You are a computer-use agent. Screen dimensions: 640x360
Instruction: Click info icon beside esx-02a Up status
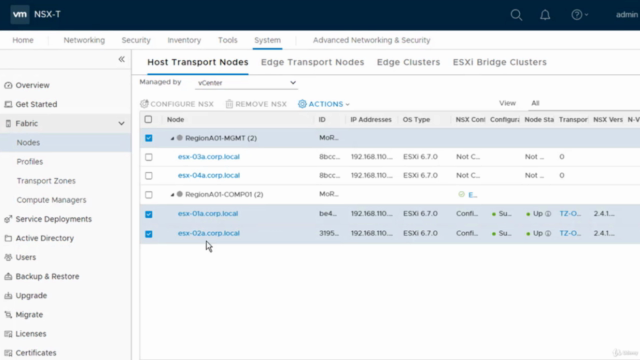point(548,233)
